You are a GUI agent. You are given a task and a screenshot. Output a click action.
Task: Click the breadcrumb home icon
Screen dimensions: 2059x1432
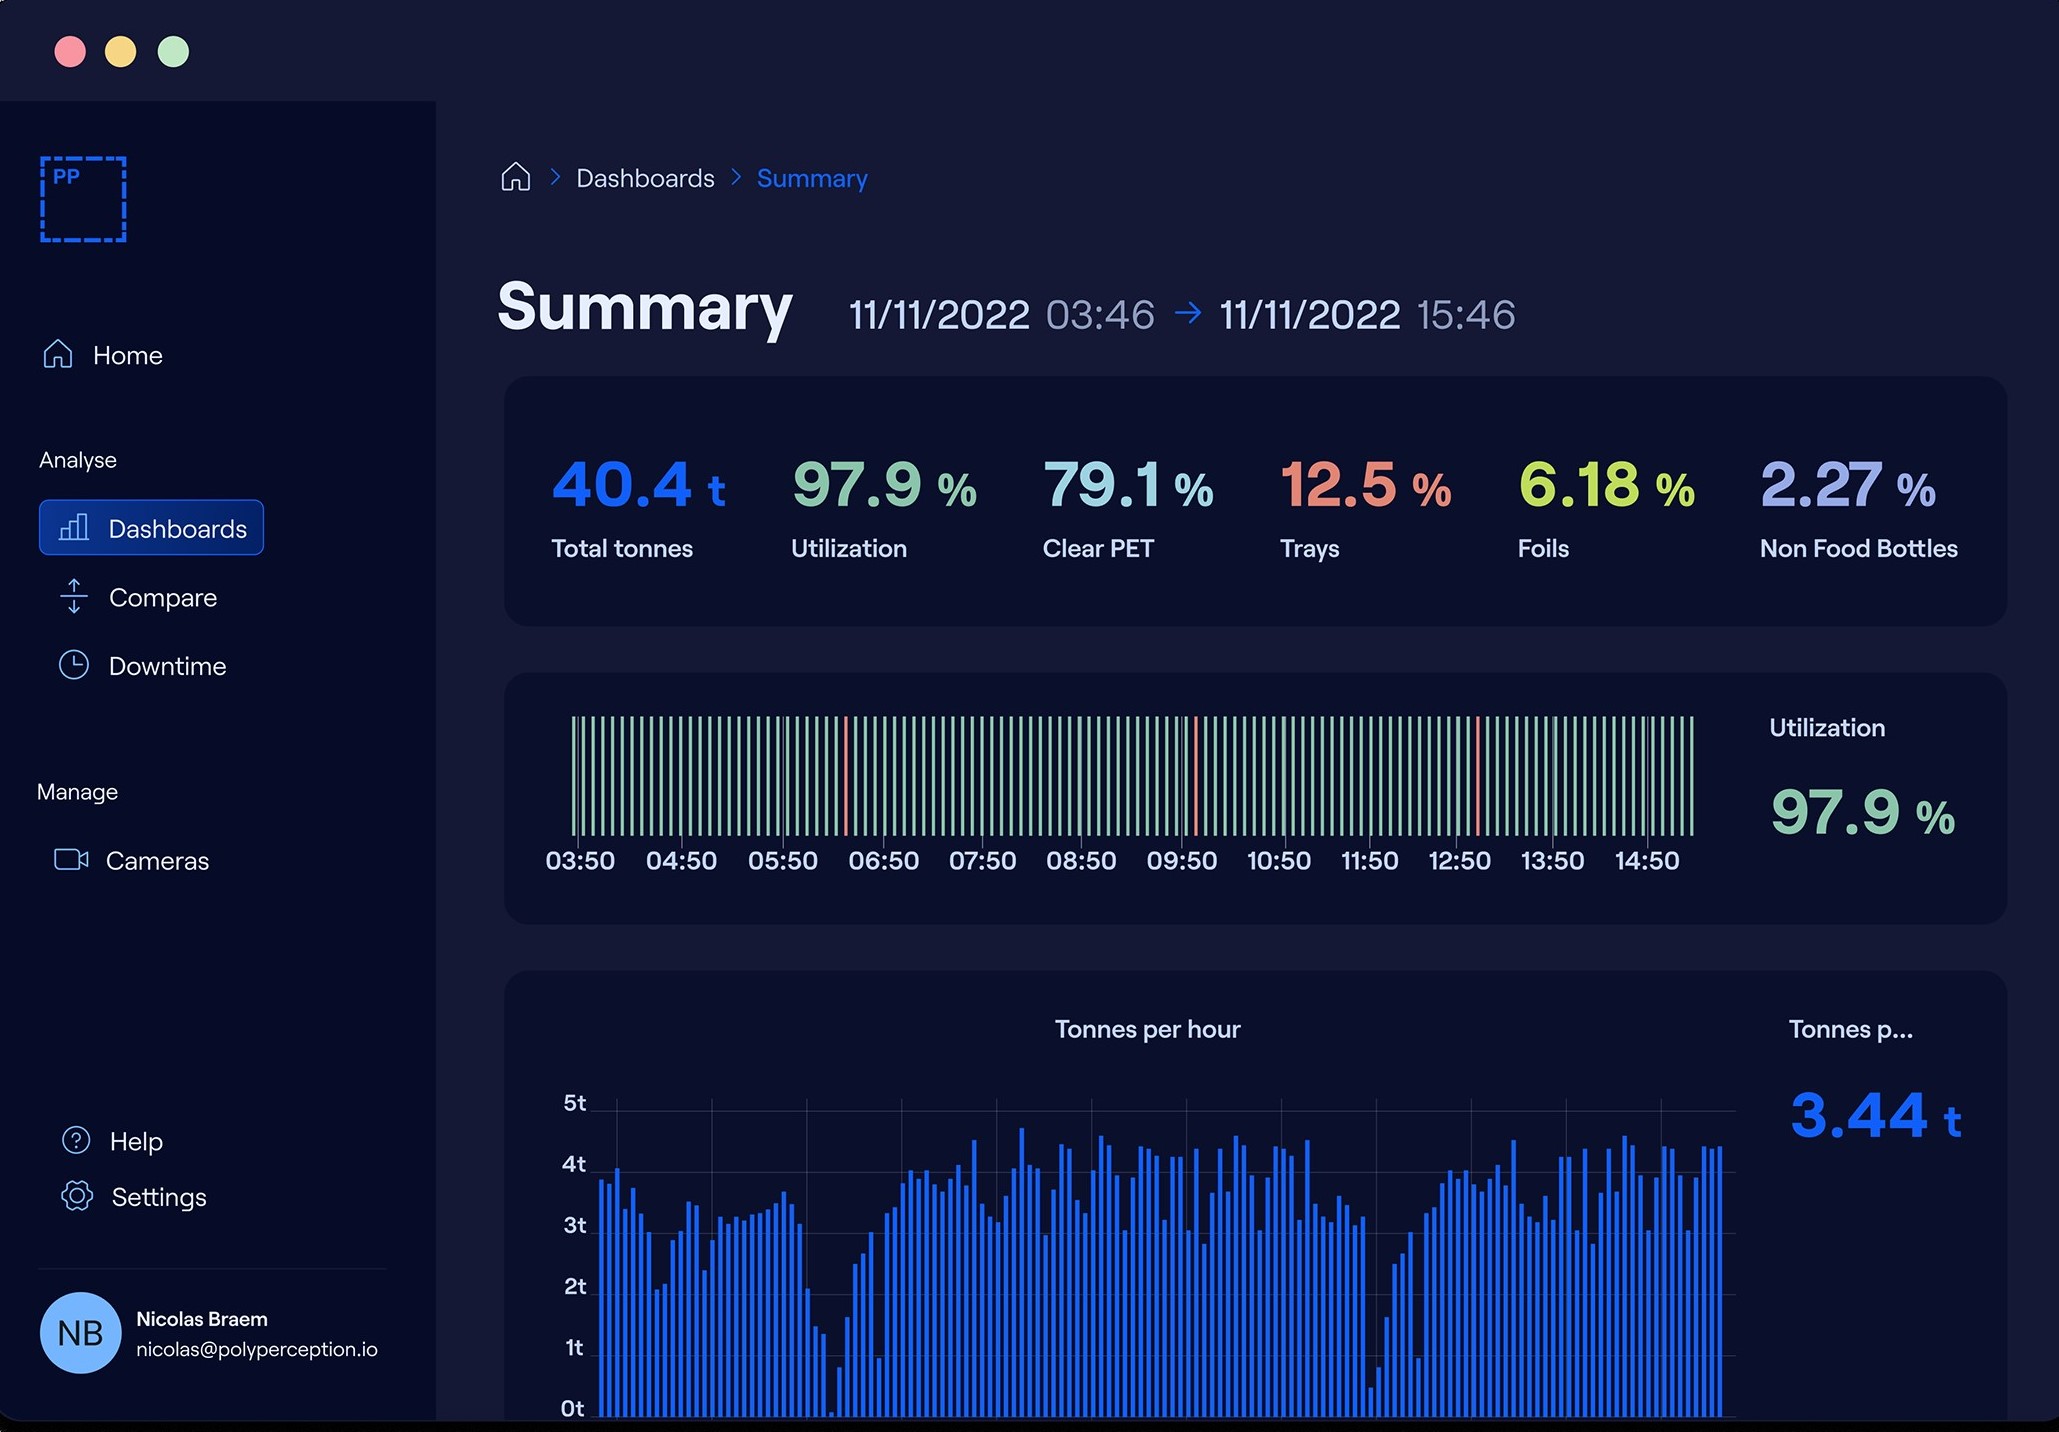(515, 177)
